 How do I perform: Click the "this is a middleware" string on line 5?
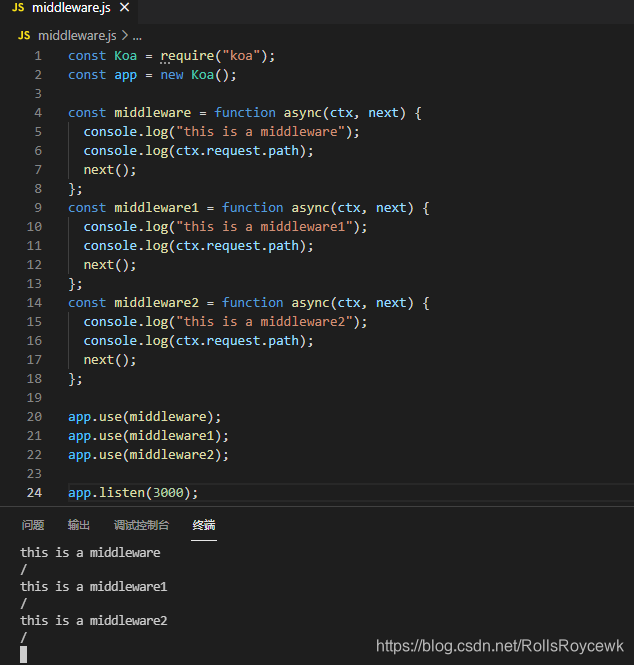click(260, 132)
